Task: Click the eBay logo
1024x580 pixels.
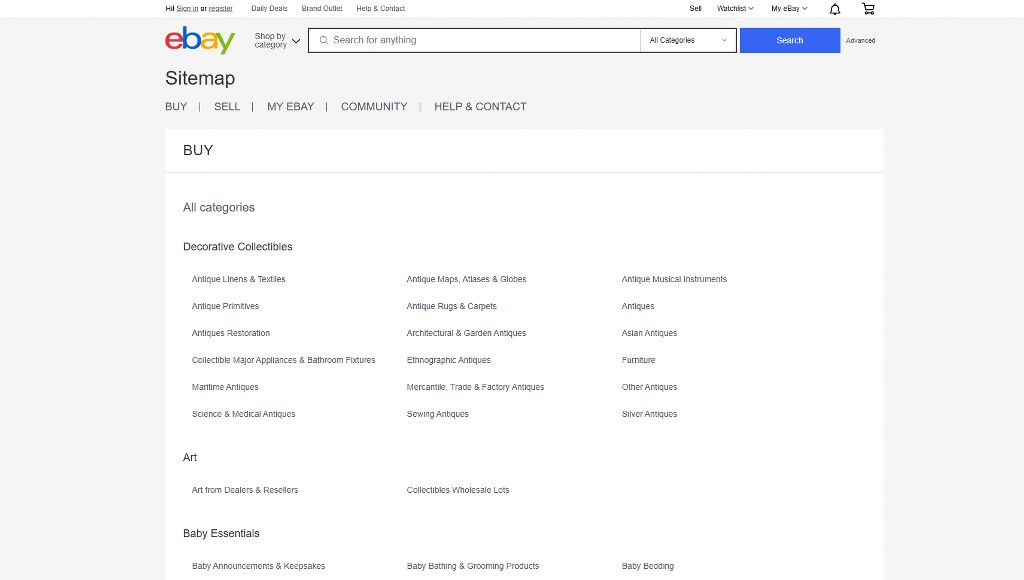Action: pyautogui.click(x=200, y=40)
